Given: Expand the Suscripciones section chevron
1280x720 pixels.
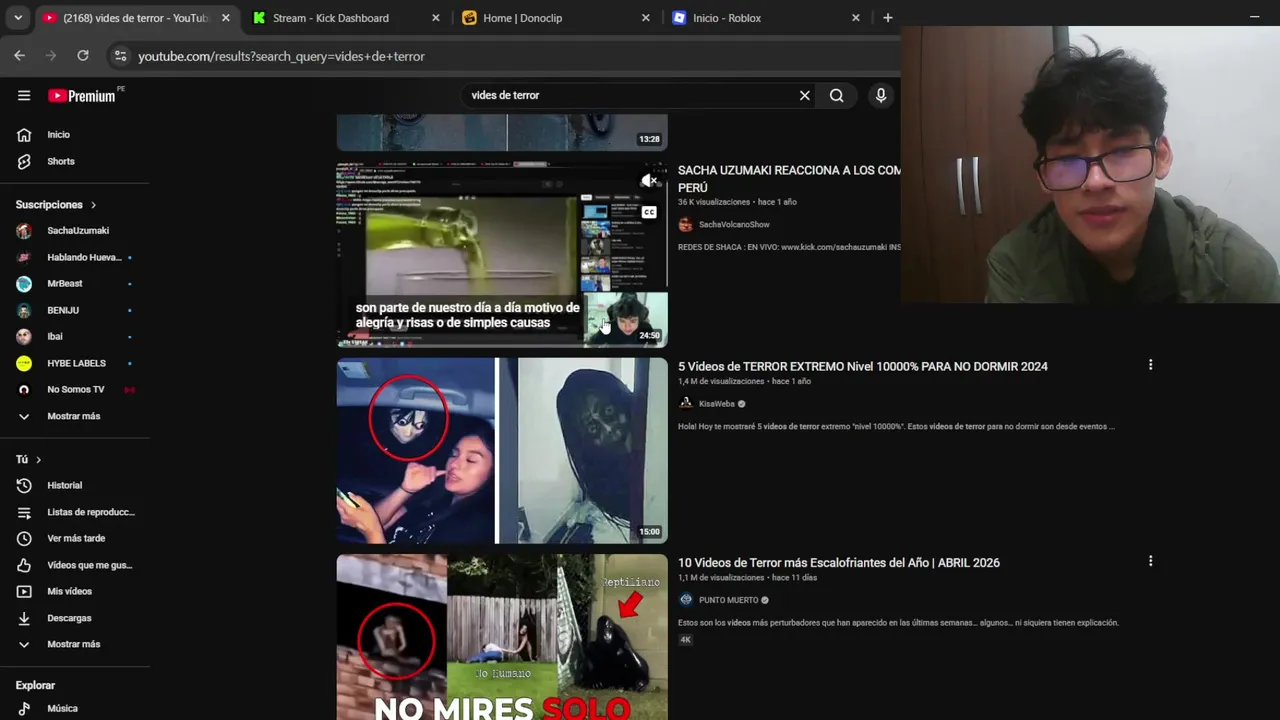Looking at the screenshot, I should click(94, 205).
